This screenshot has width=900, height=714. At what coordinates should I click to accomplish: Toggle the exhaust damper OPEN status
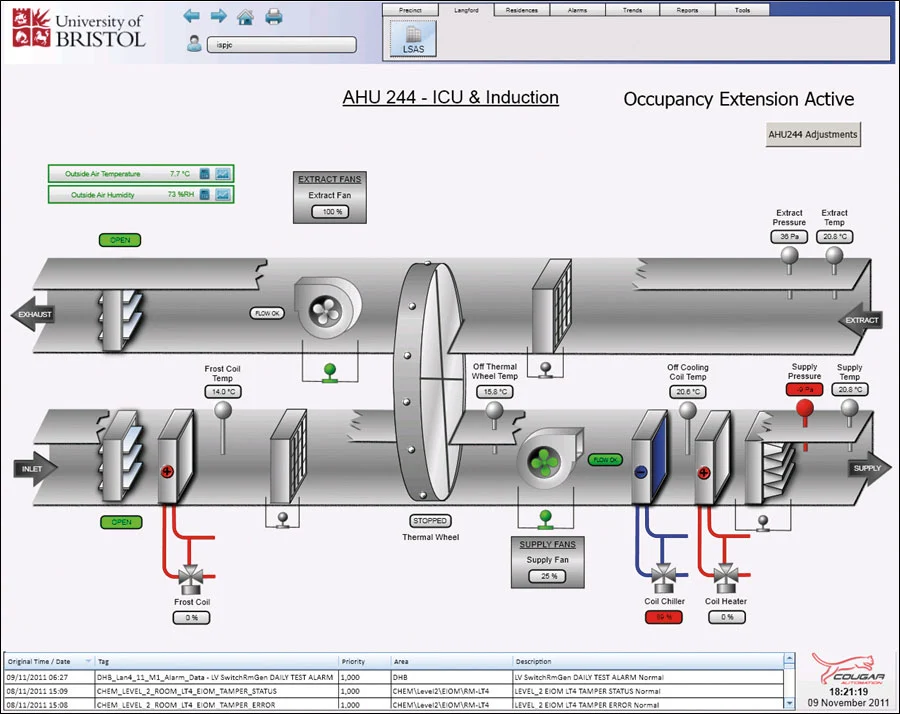[x=120, y=240]
